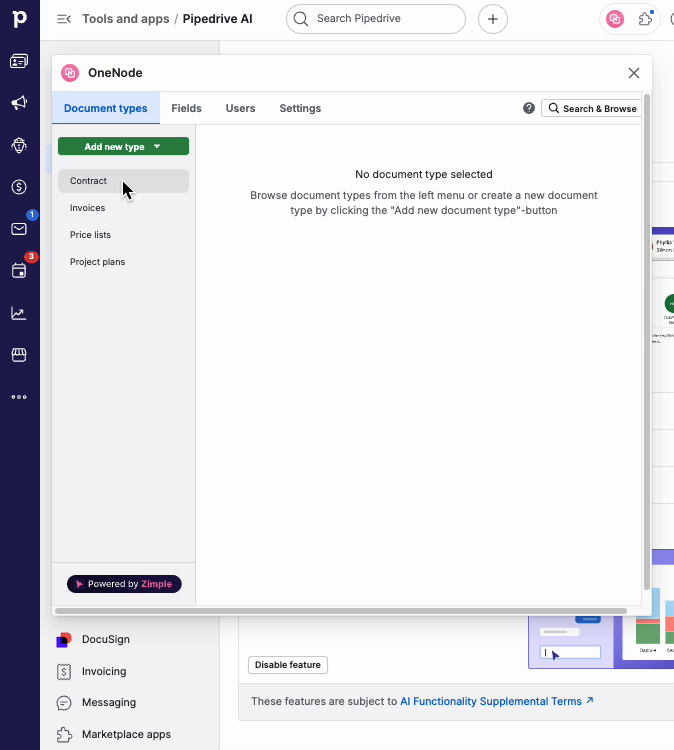The width and height of the screenshot is (674, 750).
Task: Select the Price lists document type
Action: click(123, 235)
